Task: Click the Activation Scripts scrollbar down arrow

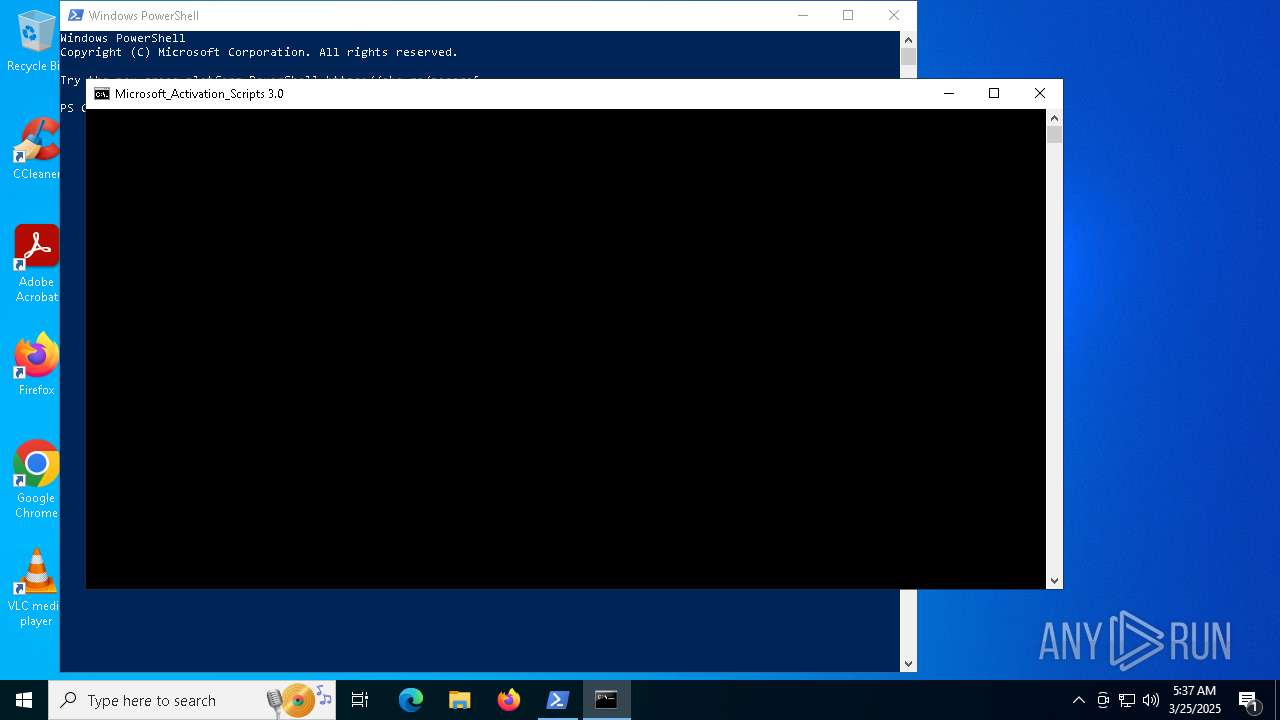Action: [1054, 580]
